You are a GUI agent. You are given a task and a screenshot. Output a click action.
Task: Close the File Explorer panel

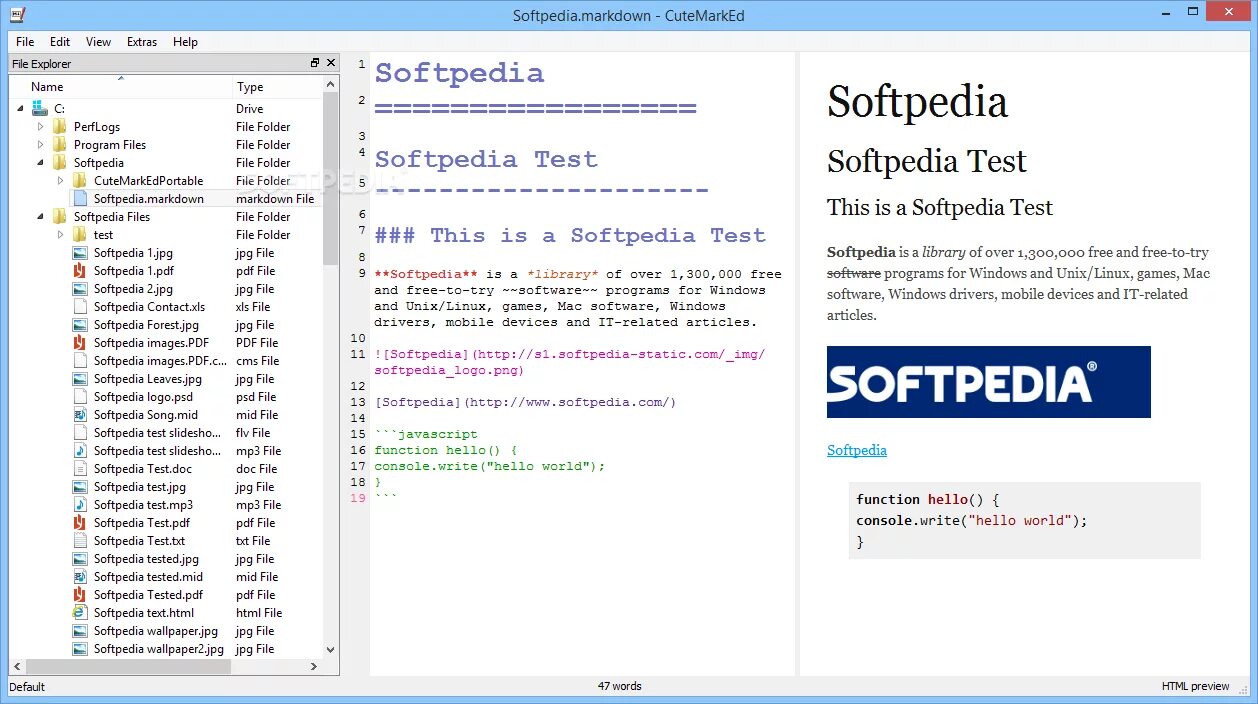click(x=330, y=63)
